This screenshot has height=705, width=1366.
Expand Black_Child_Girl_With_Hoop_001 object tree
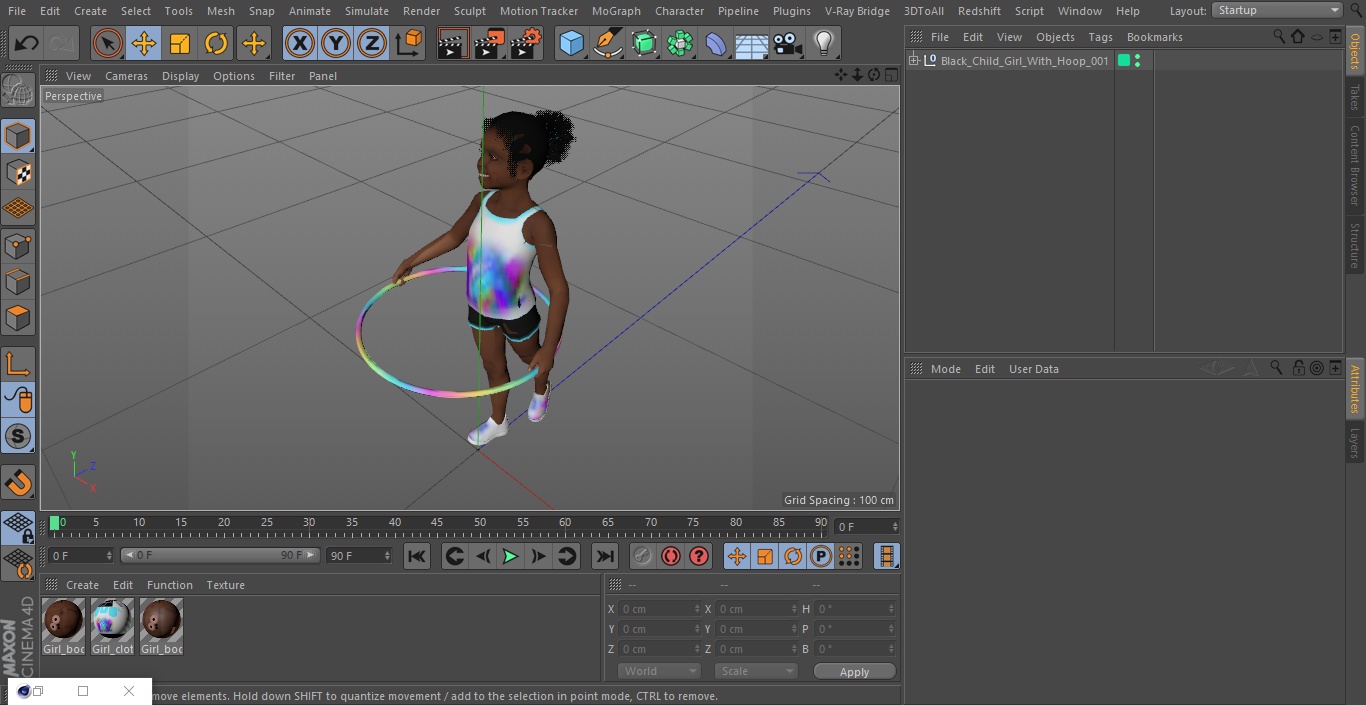(x=913, y=61)
